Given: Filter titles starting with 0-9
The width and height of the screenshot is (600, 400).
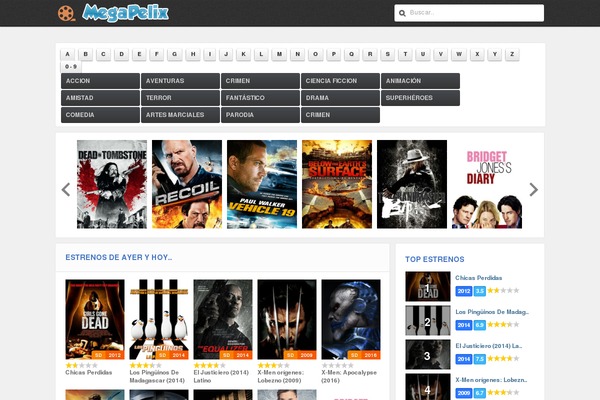Looking at the screenshot, I should pos(71,67).
